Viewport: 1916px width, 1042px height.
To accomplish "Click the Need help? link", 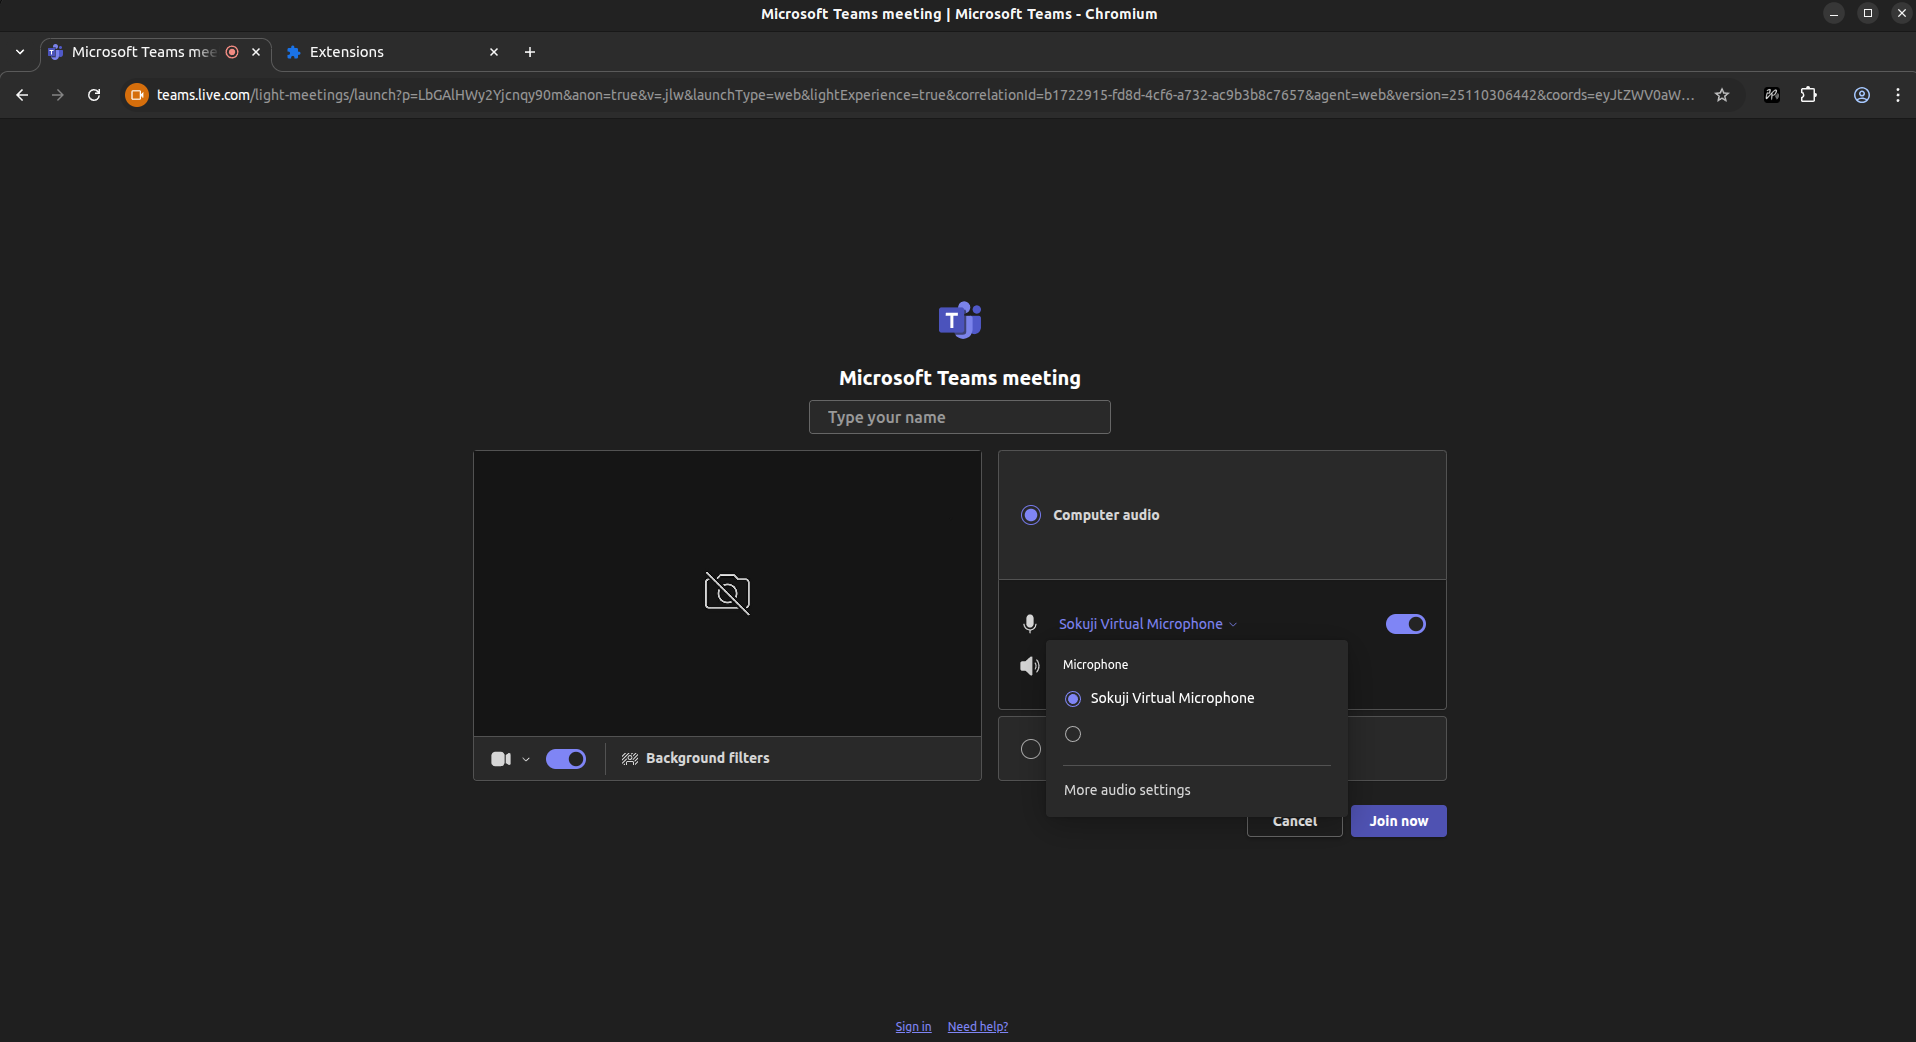I will (978, 1027).
